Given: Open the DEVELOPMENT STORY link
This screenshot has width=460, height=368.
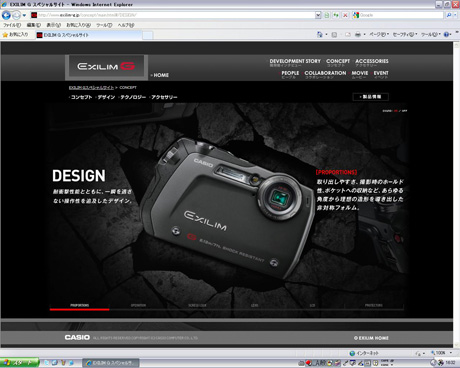Looking at the screenshot, I should (x=295, y=61).
